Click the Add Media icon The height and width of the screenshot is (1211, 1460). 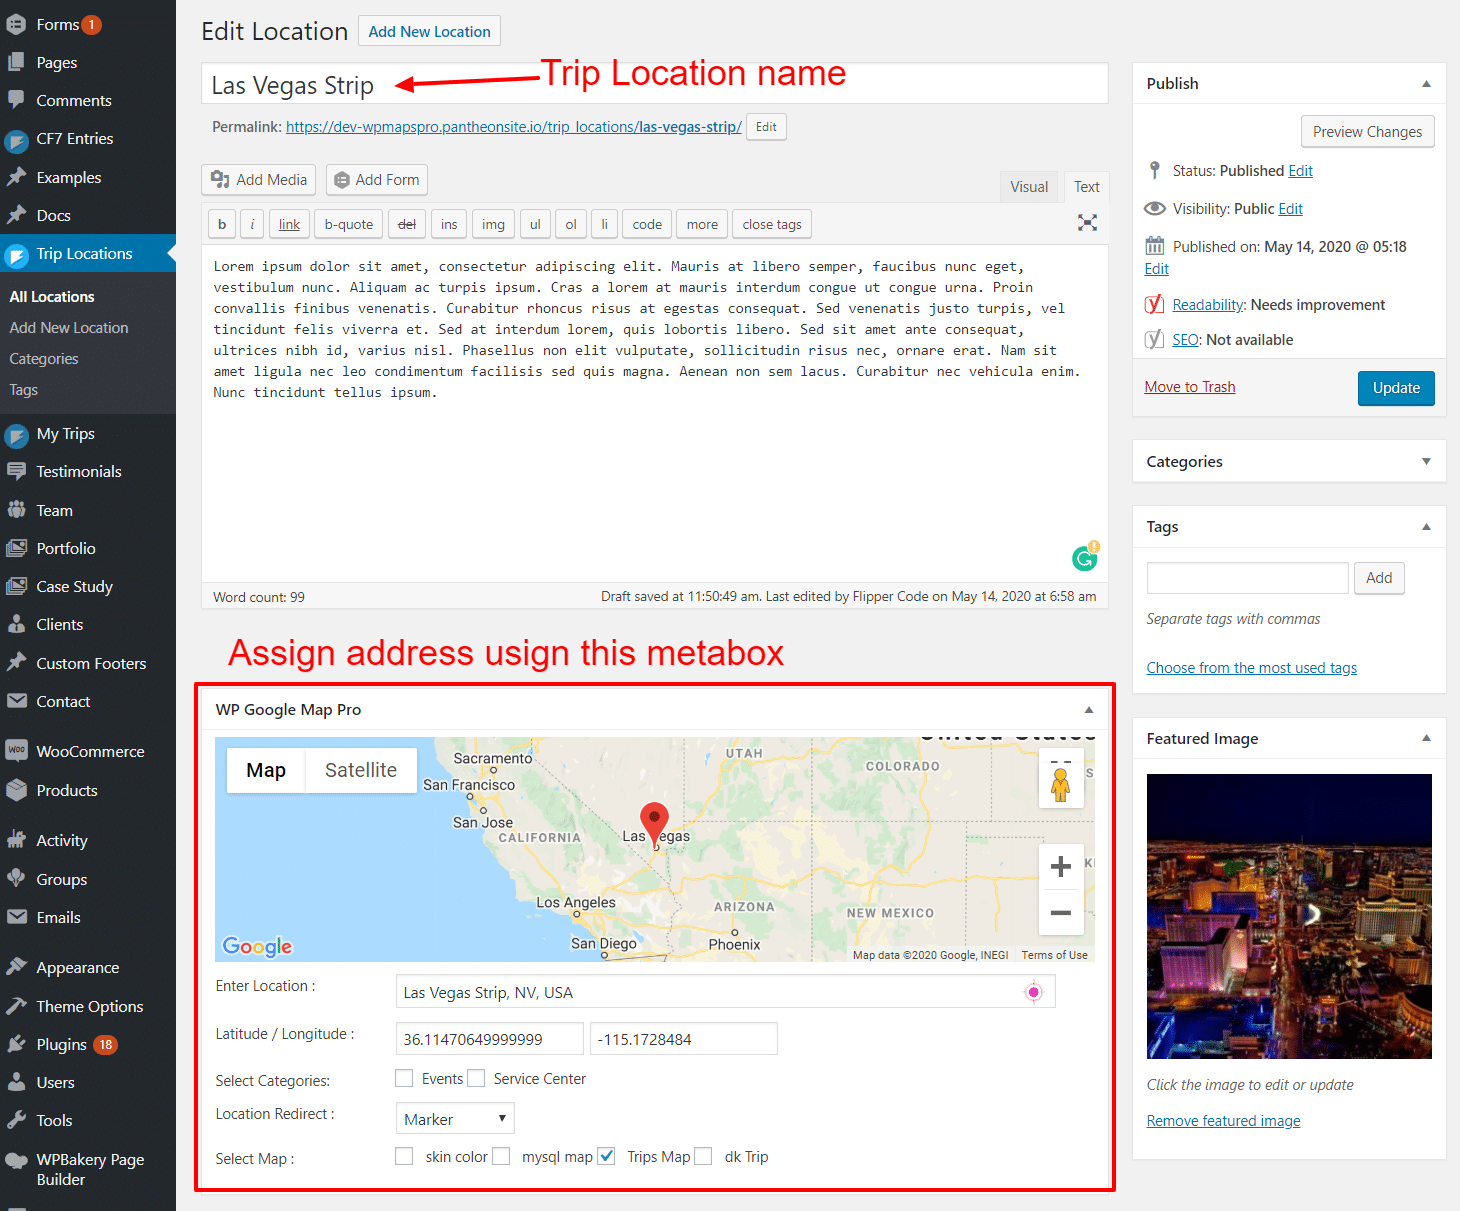[x=222, y=179]
